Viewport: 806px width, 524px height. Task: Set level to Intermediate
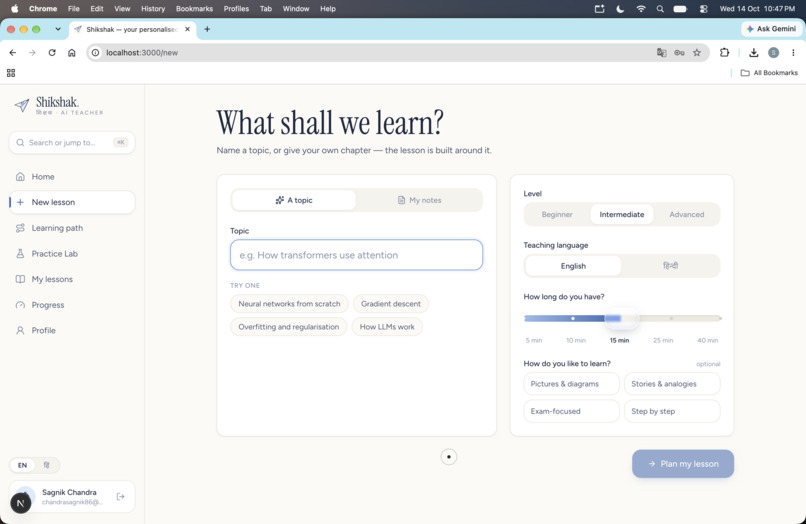(621, 214)
